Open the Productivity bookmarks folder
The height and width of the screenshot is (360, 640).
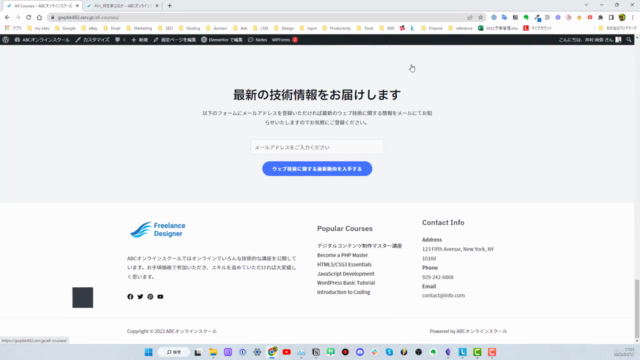[337, 28]
